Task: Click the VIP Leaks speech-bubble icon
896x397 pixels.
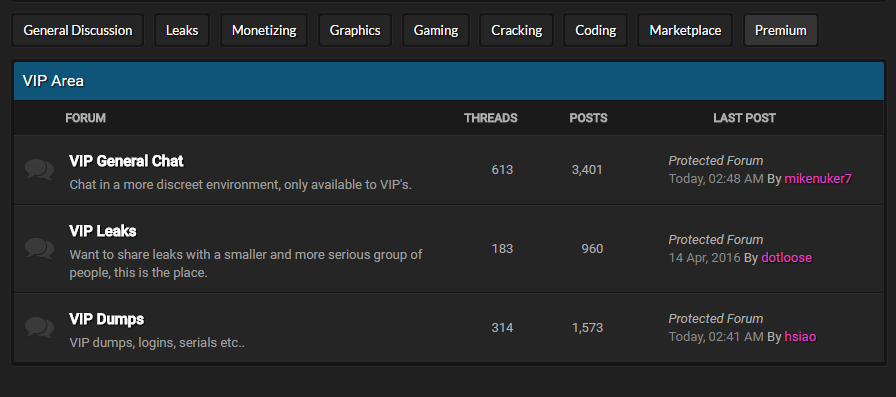Action: click(x=39, y=248)
